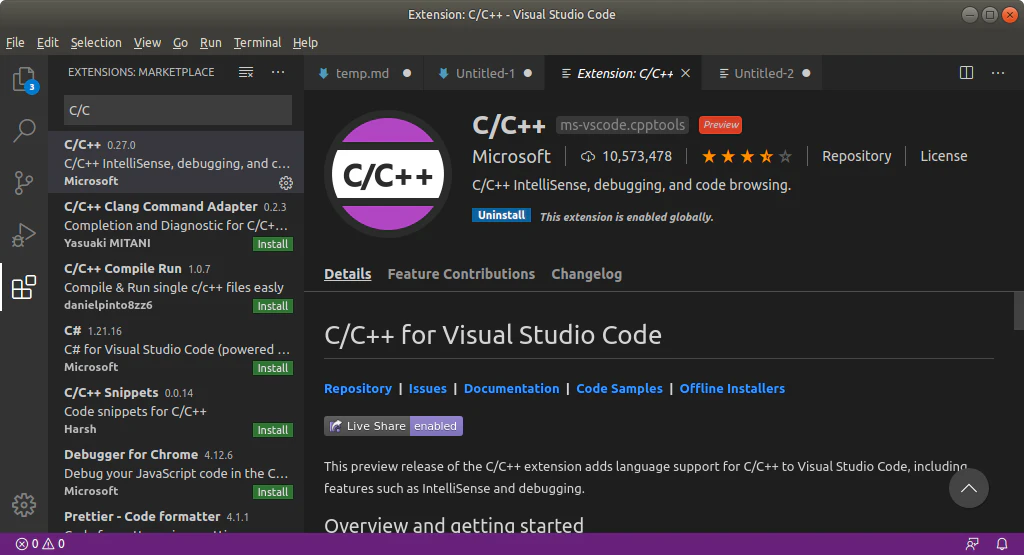Image resolution: width=1024 pixels, height=555 pixels.
Task: Split the editor to the right
Action: pos(967,72)
